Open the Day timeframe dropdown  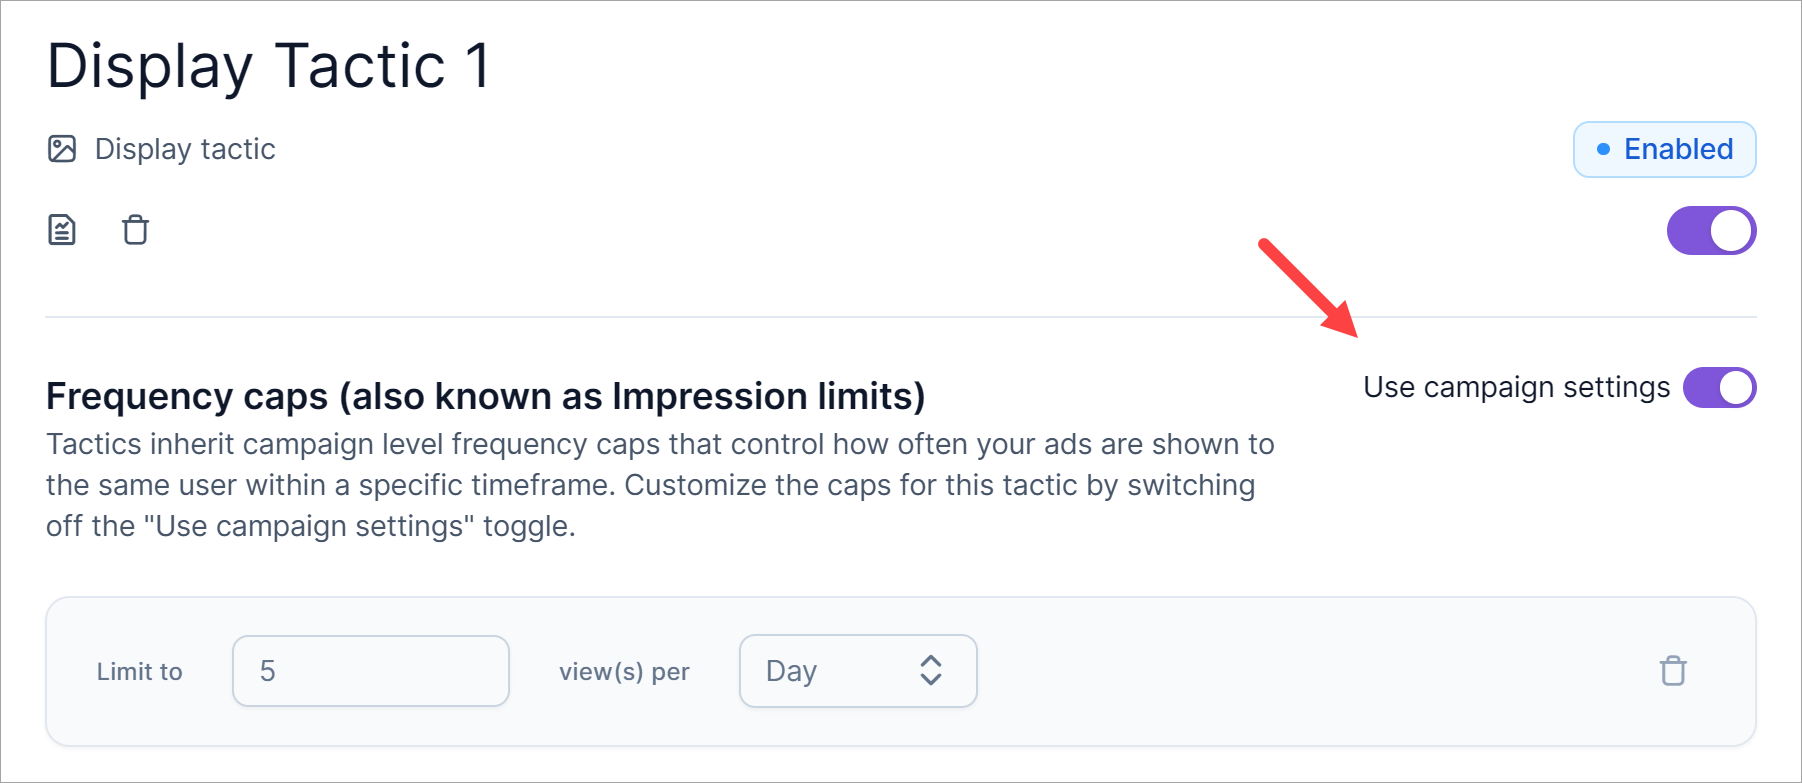click(x=857, y=671)
